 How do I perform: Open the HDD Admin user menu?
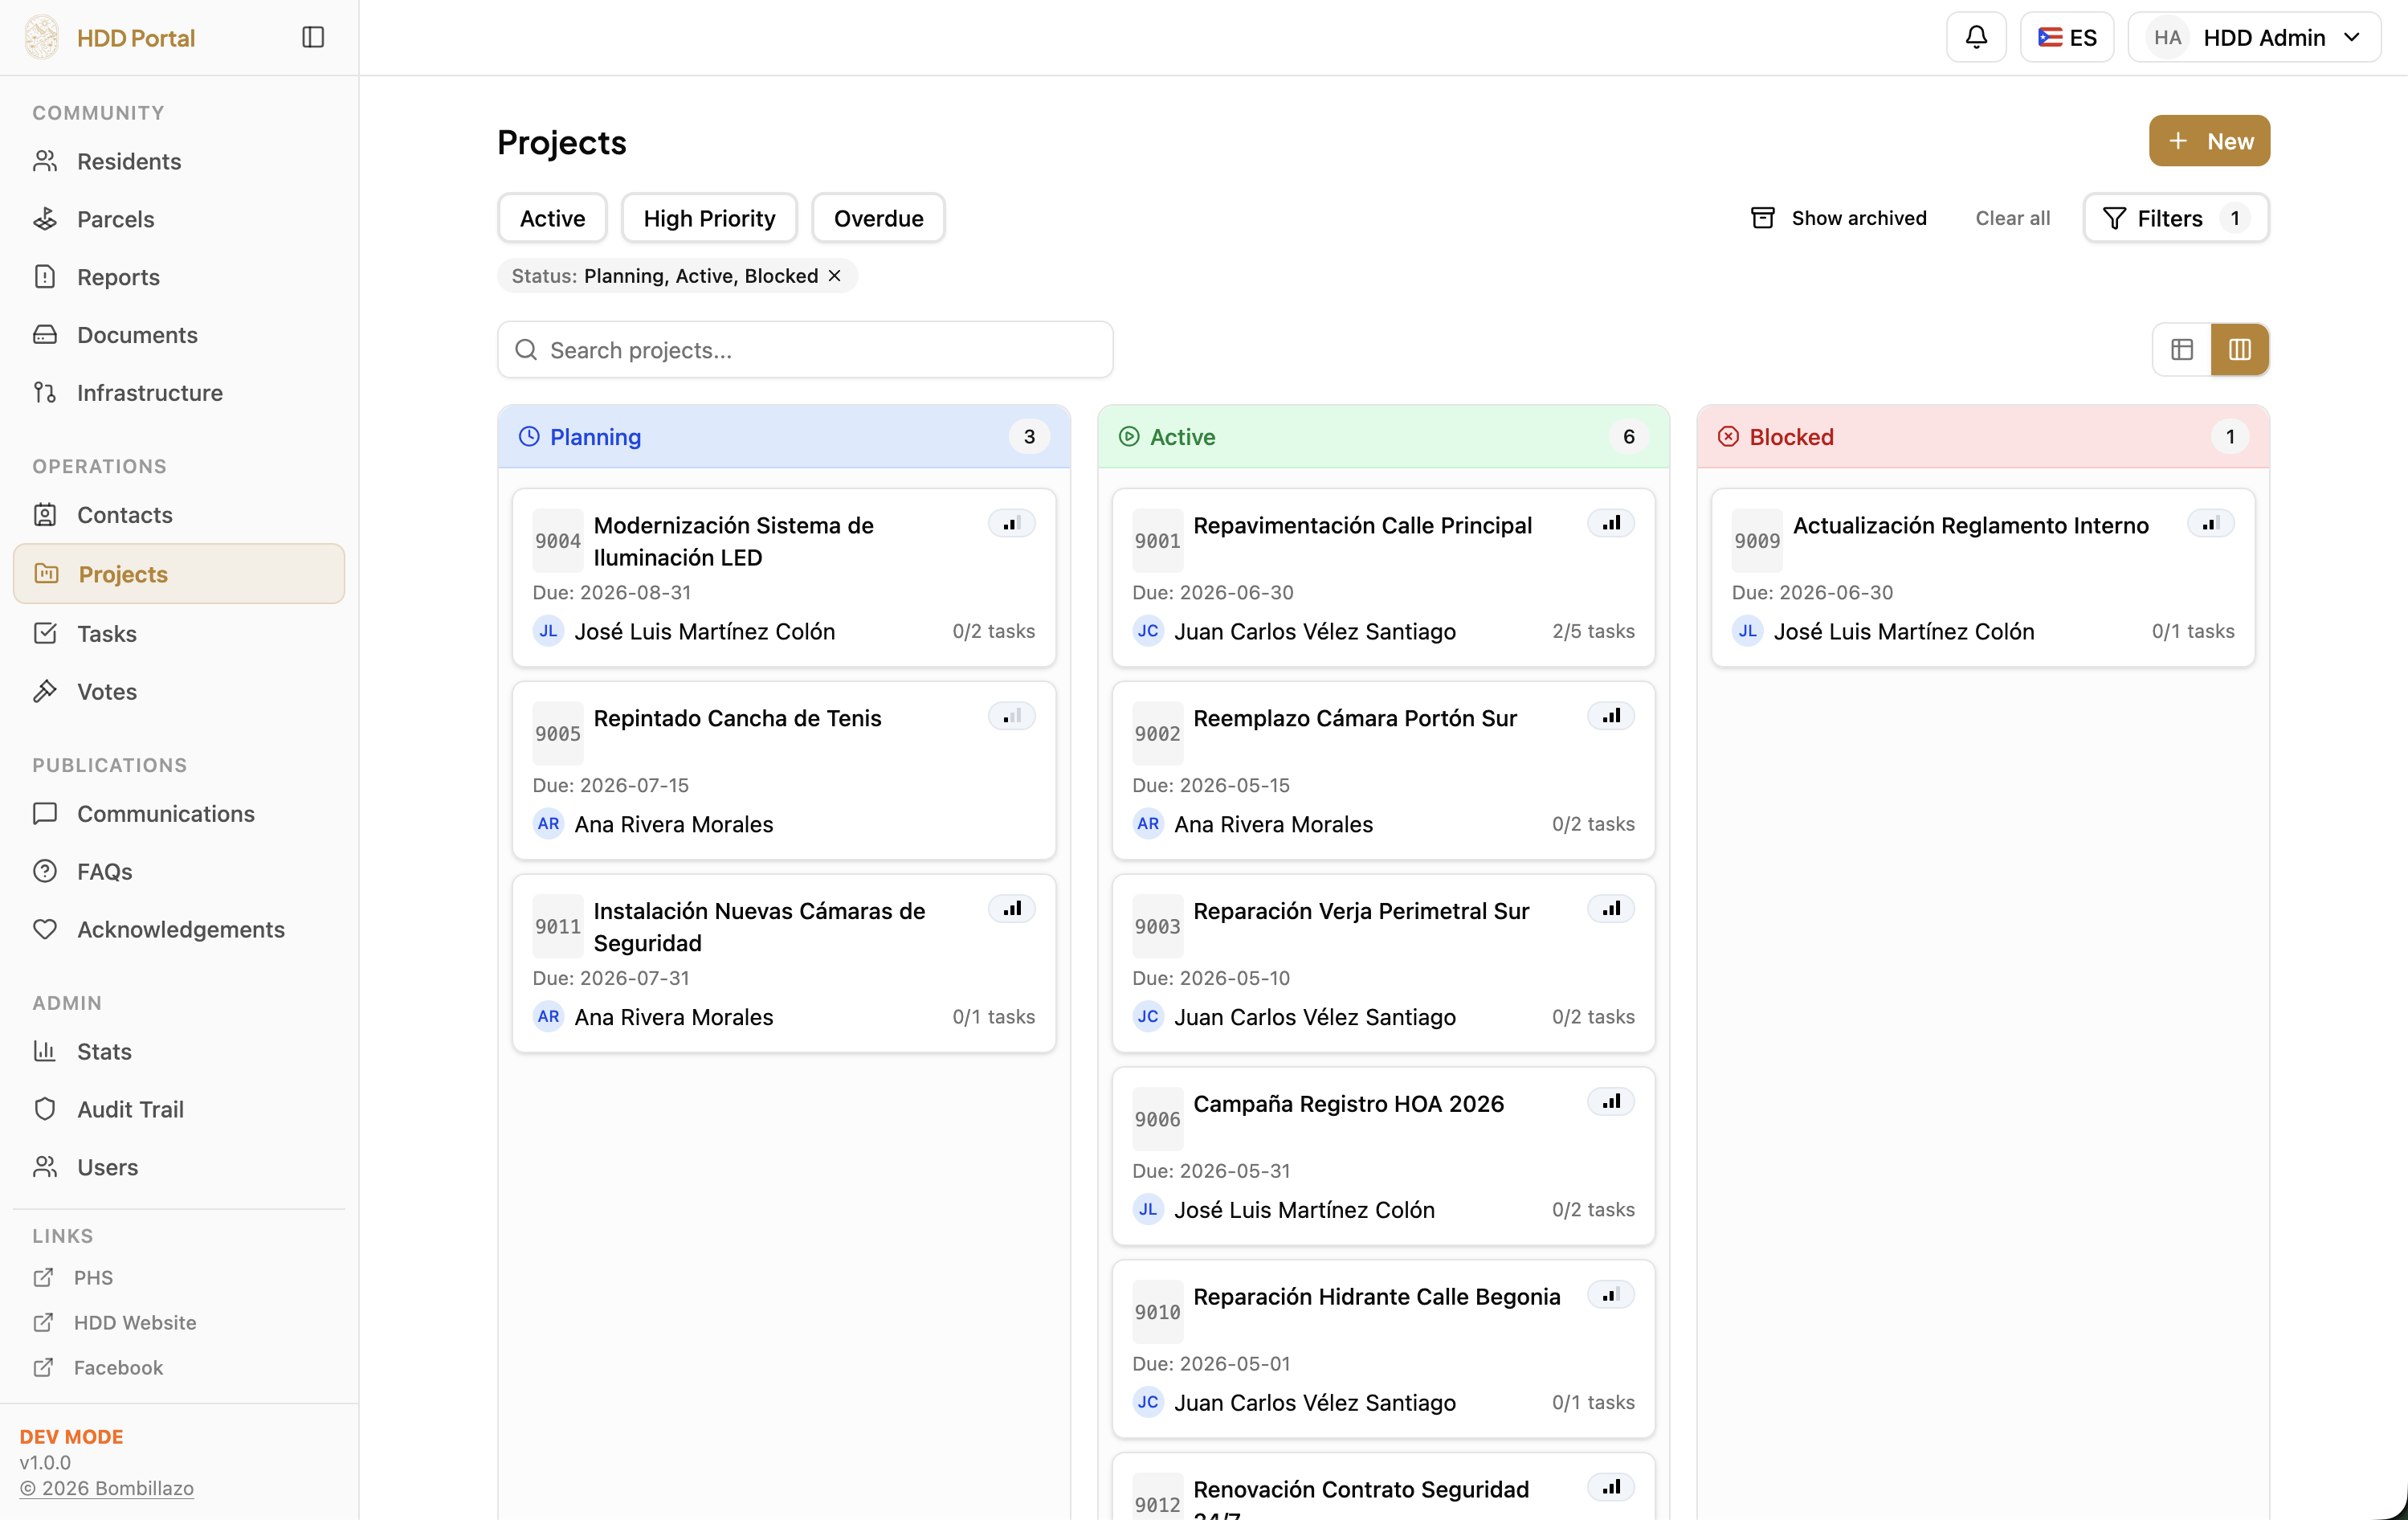coord(2254,38)
